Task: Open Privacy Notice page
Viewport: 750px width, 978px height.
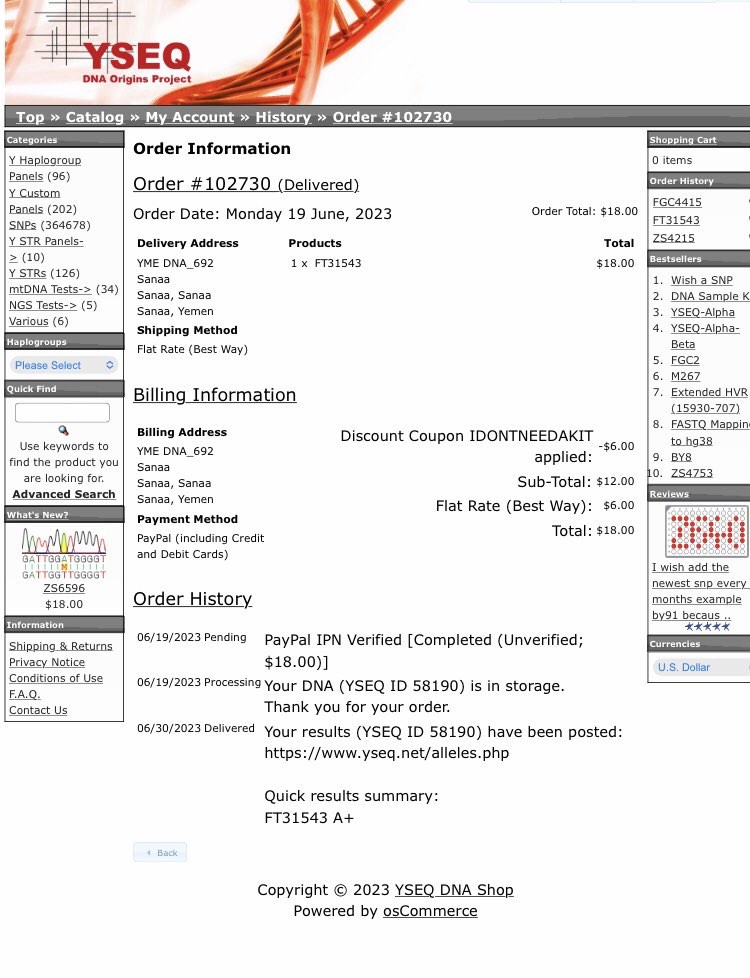Action: click(47, 662)
